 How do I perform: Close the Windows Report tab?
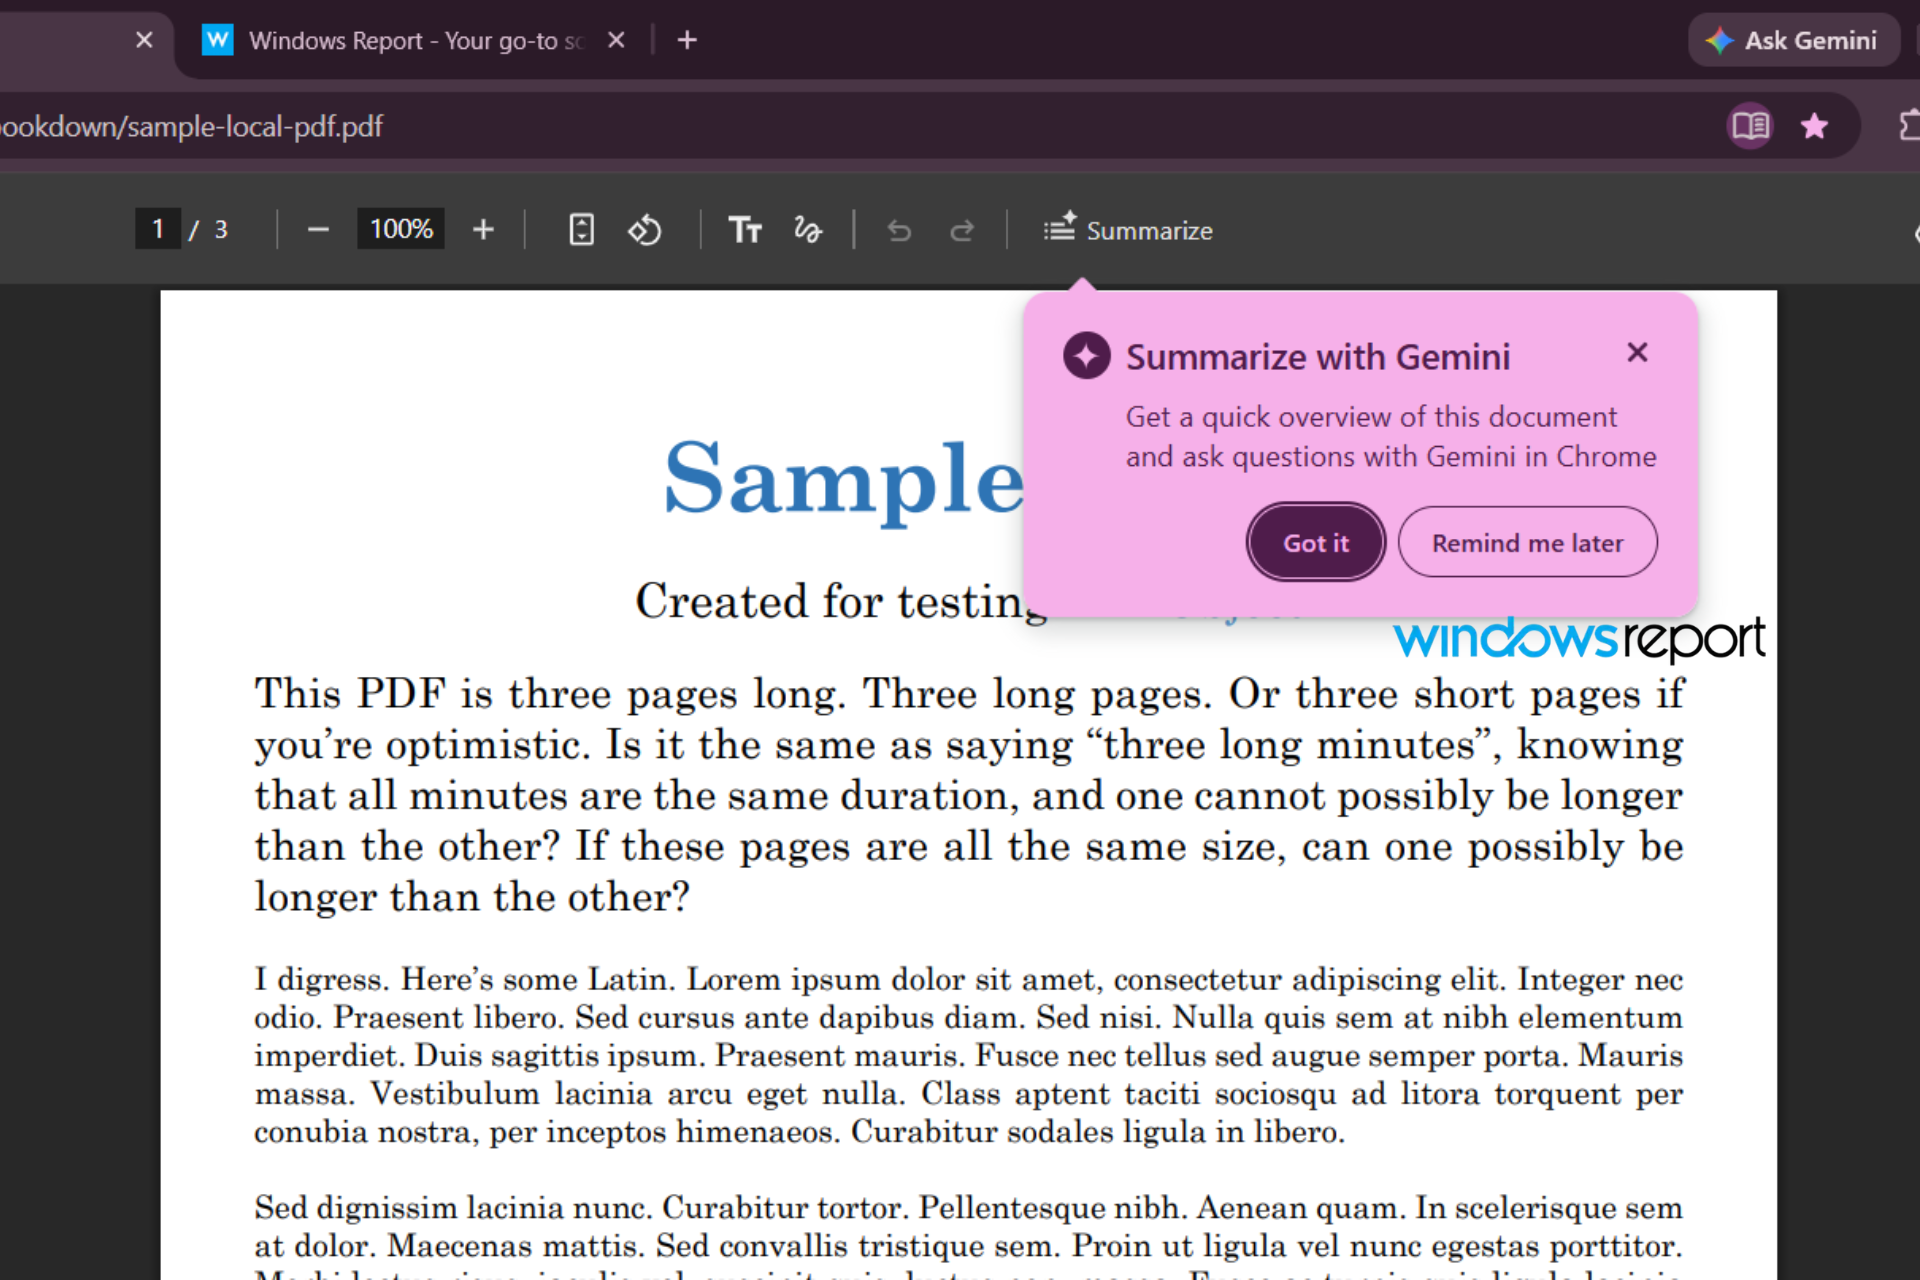(616, 40)
